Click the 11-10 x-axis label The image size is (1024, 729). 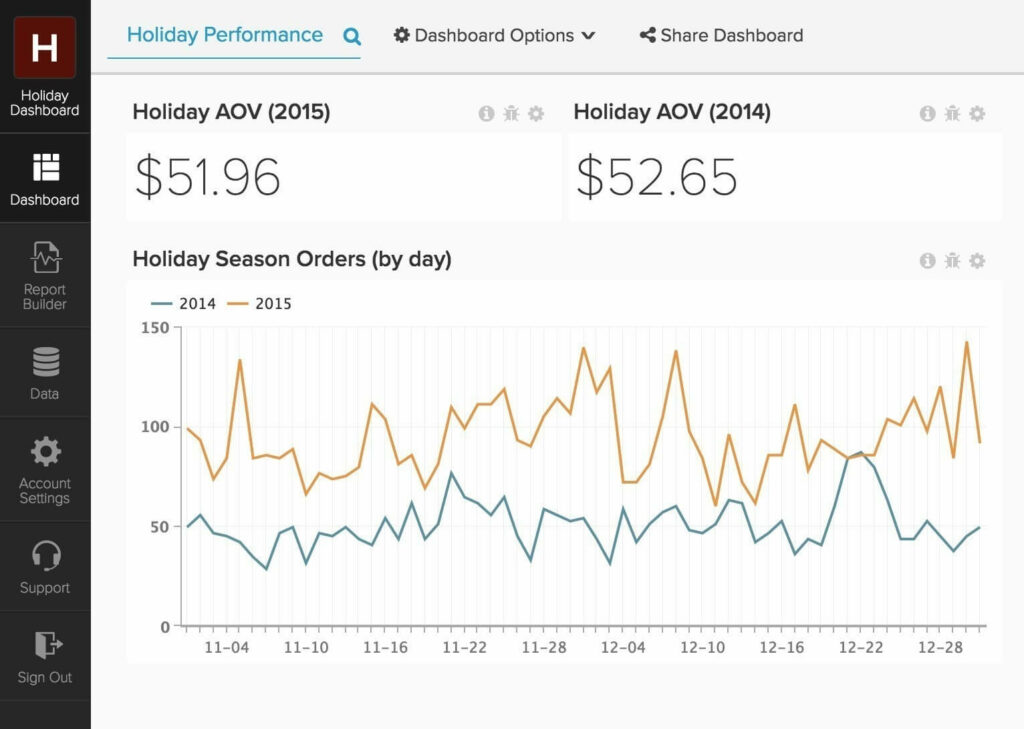pos(306,647)
